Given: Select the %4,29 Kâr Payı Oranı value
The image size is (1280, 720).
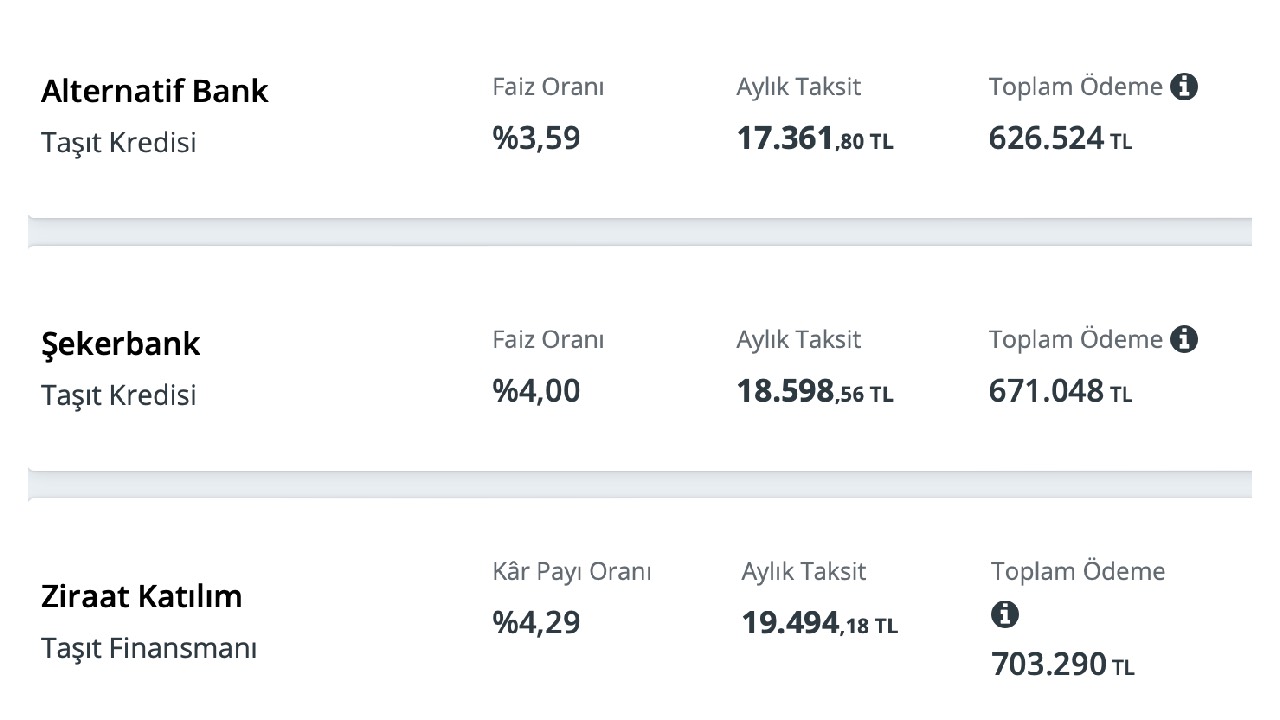Looking at the screenshot, I should pos(536,624).
